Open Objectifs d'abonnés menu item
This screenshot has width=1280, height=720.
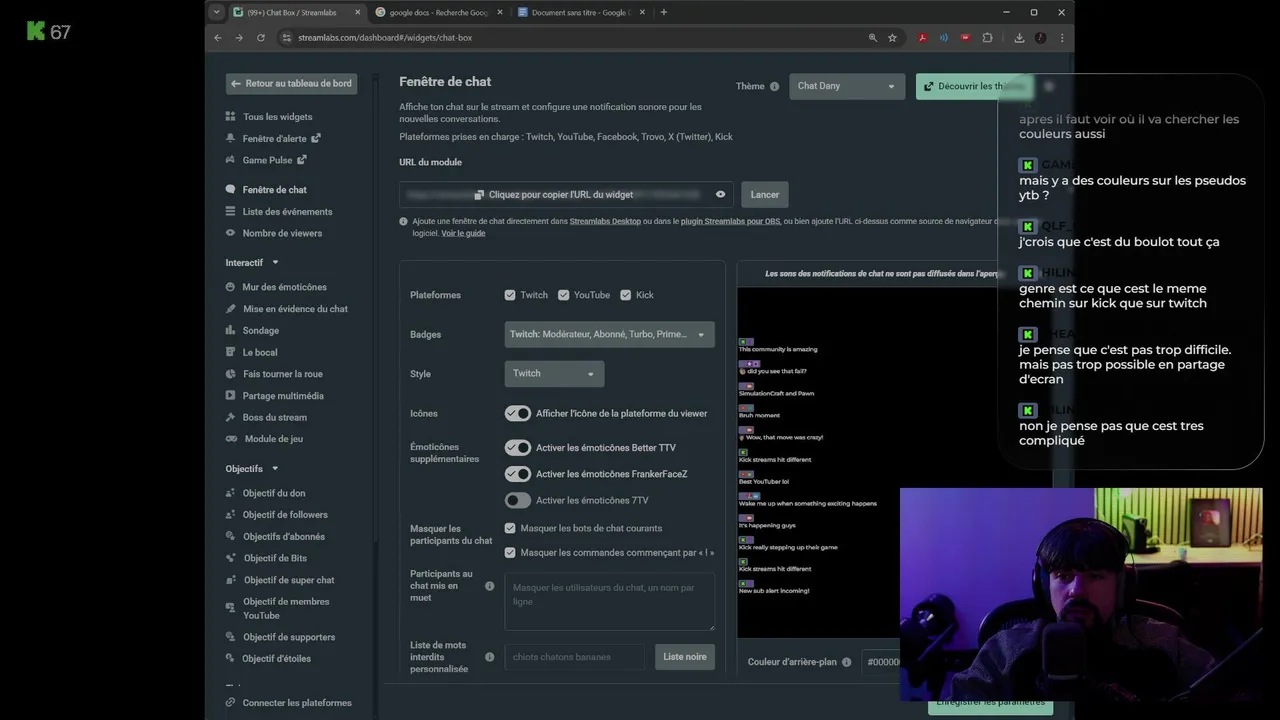coord(284,537)
